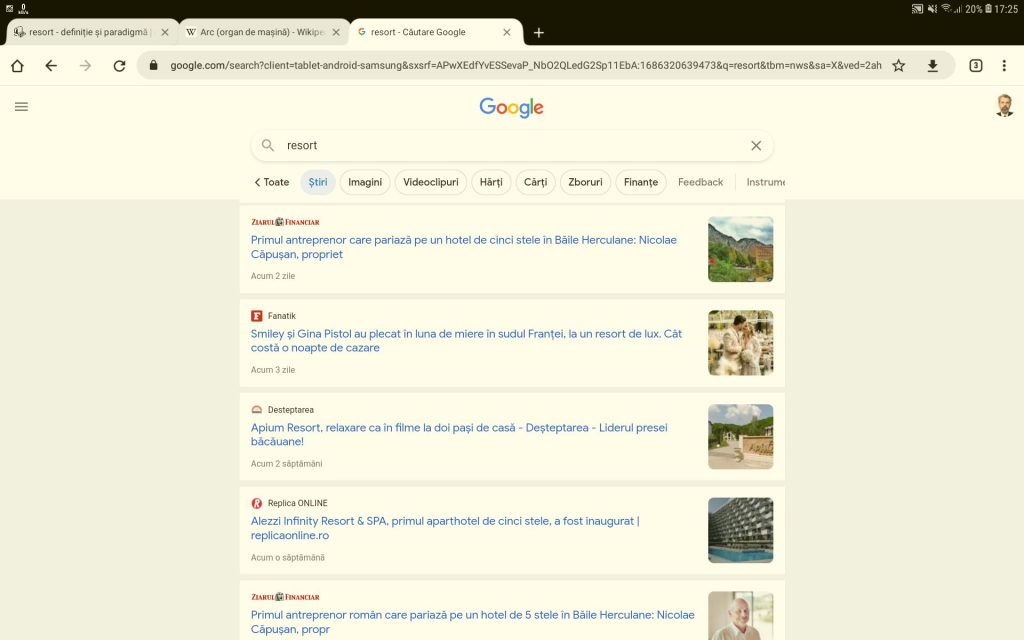
Task: Open new tab with plus button
Action: (539, 32)
